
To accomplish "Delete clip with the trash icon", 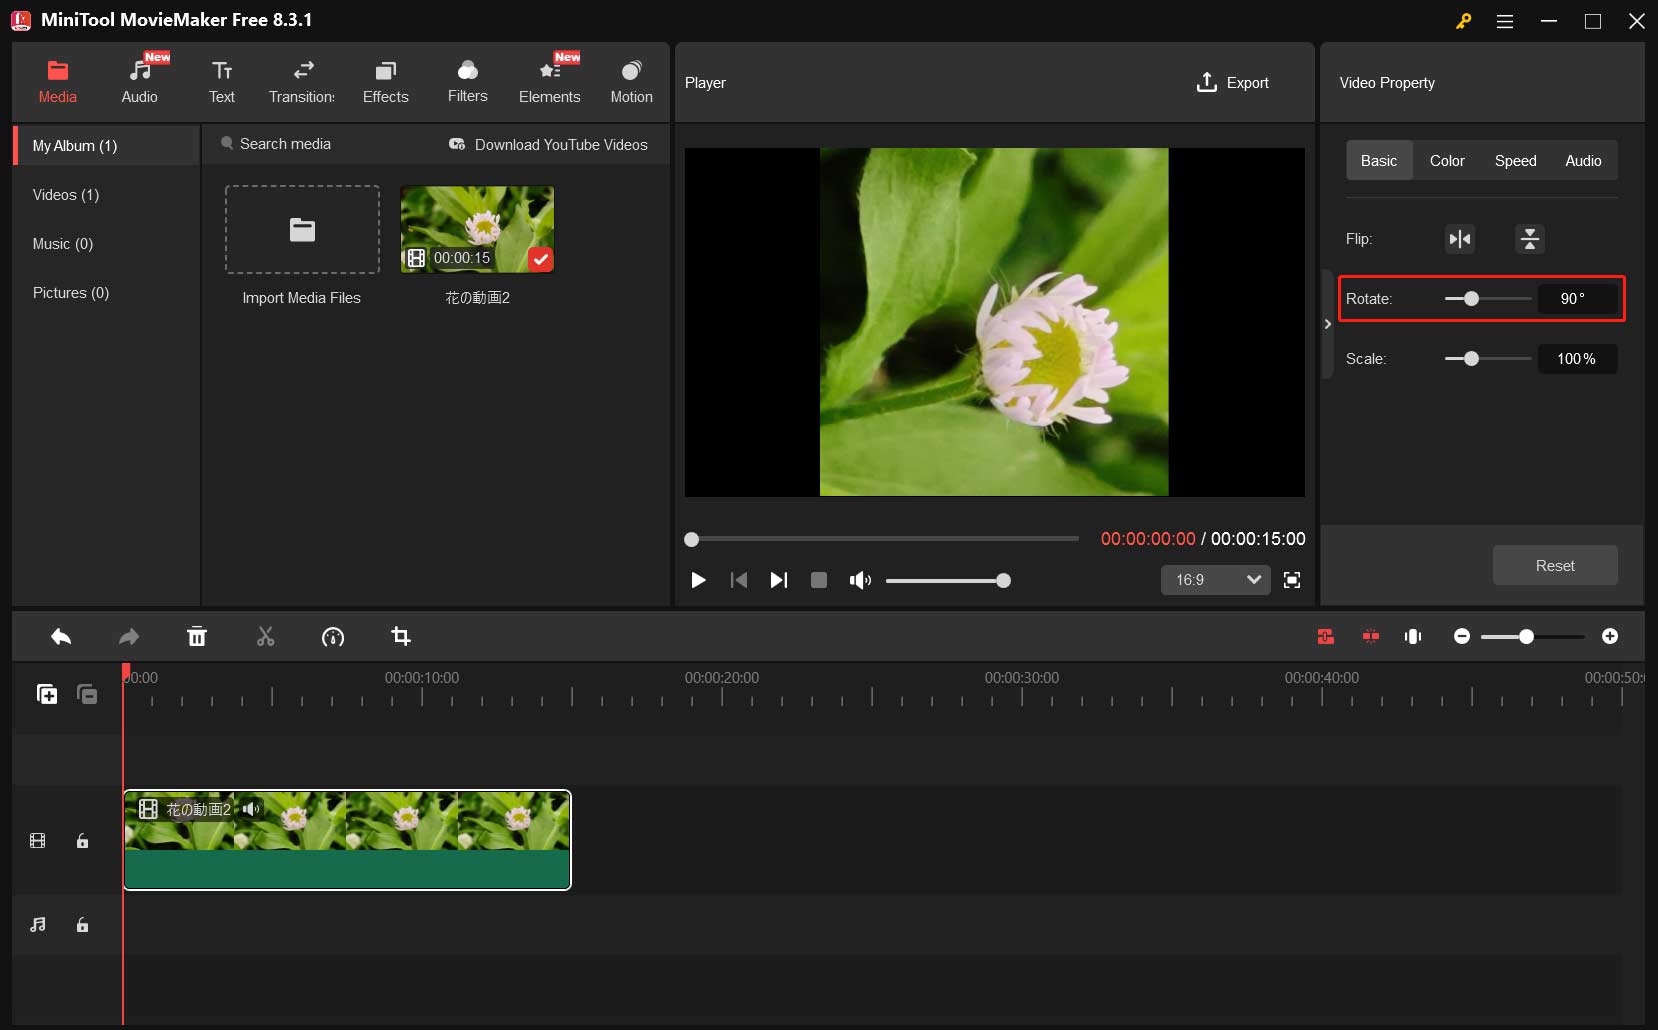I will tap(197, 637).
